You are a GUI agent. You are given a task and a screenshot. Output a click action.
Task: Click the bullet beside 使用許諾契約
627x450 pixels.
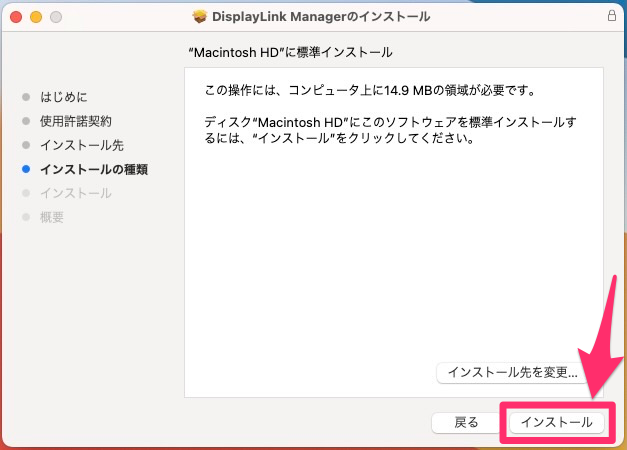26,122
